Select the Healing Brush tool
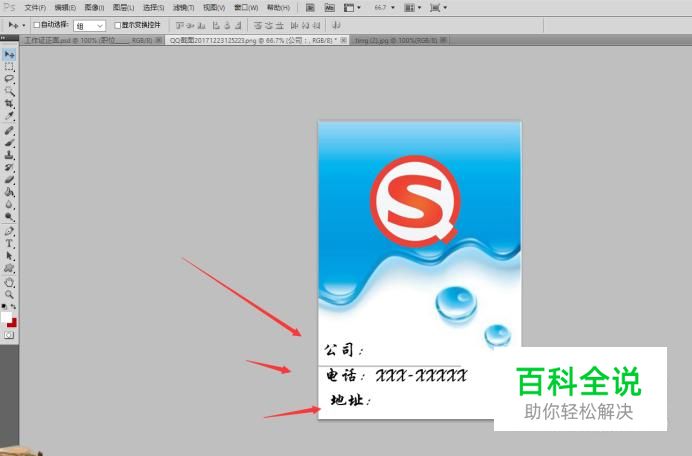 click(9, 131)
